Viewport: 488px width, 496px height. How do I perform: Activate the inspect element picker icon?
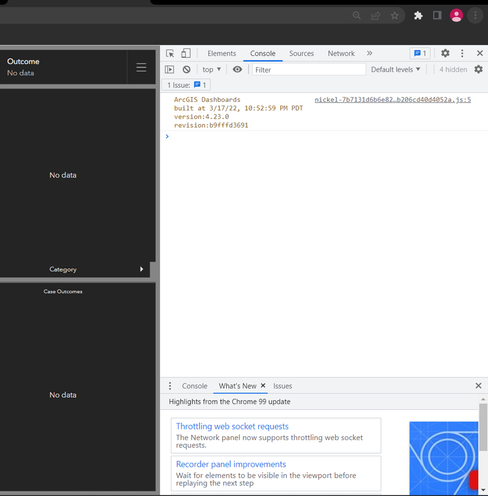(x=170, y=53)
